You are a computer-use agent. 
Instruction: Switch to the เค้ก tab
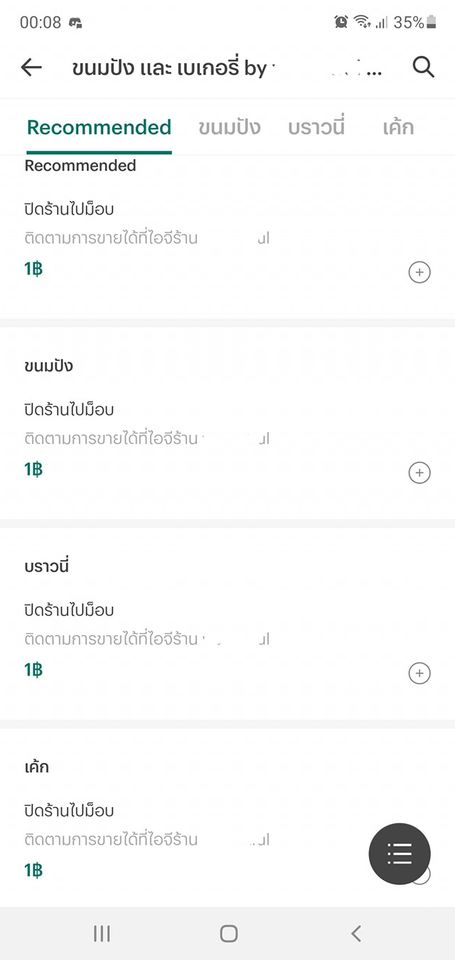[397, 127]
